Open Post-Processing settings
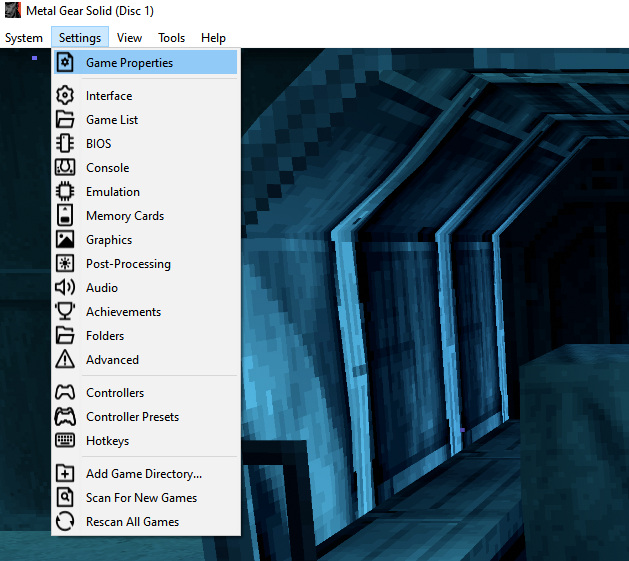This screenshot has height=561, width=629. pos(146,264)
